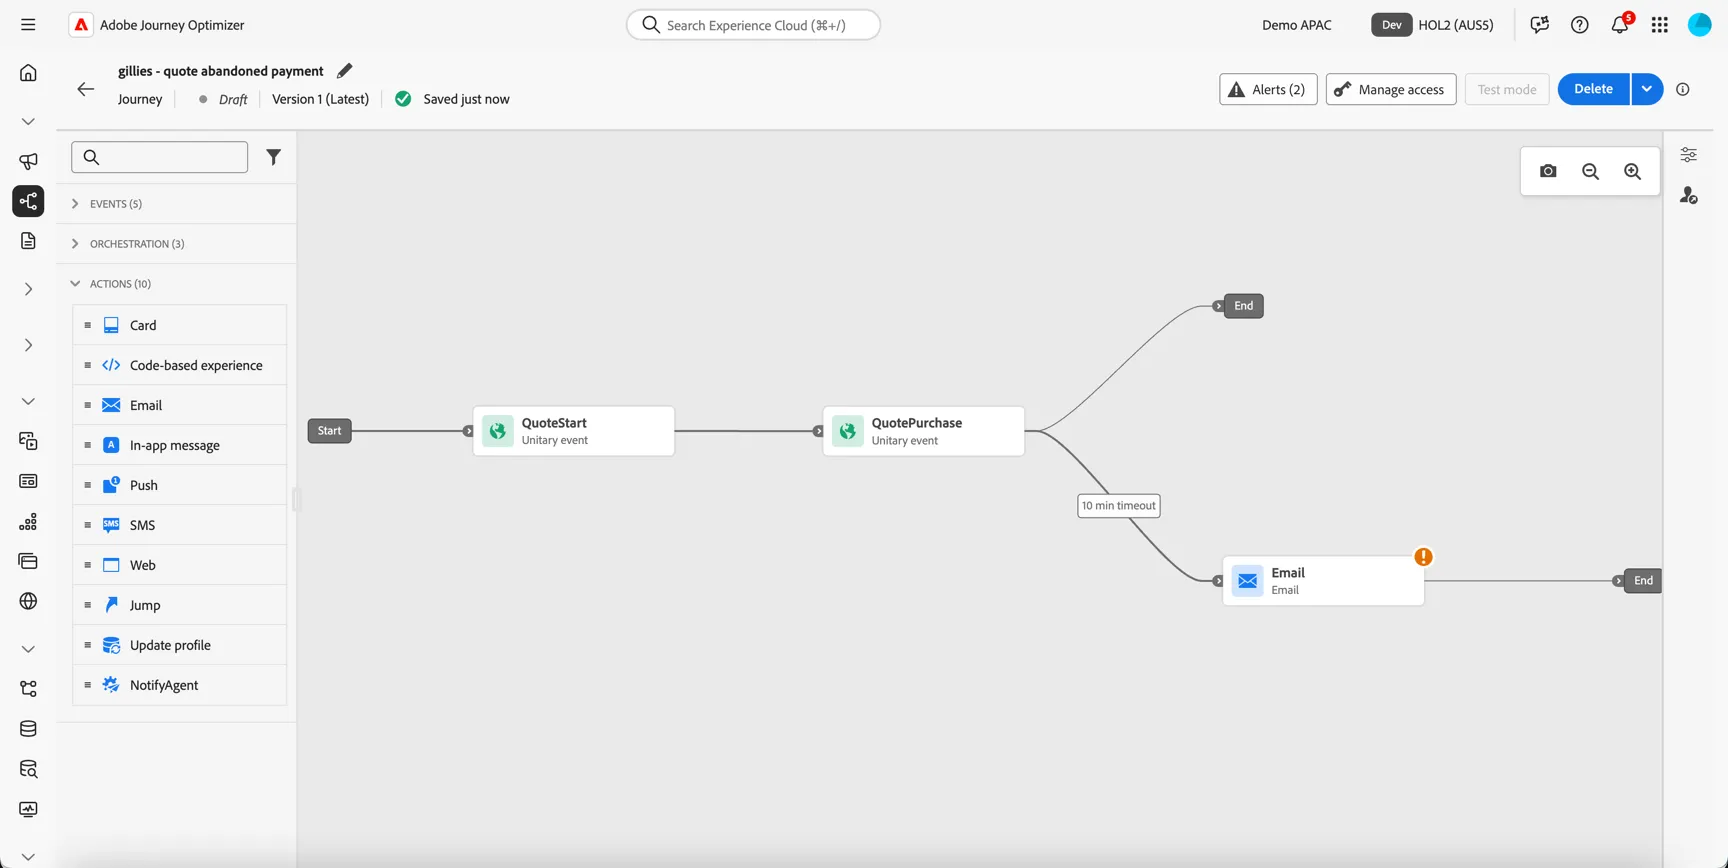Open the app switcher grid
The width and height of the screenshot is (1728, 868).
tap(1660, 25)
